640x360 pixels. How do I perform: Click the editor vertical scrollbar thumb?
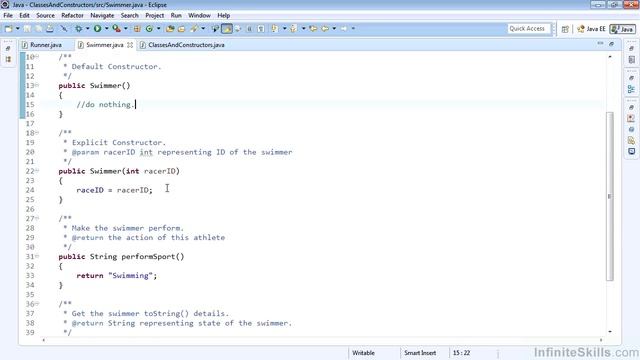click(610, 196)
